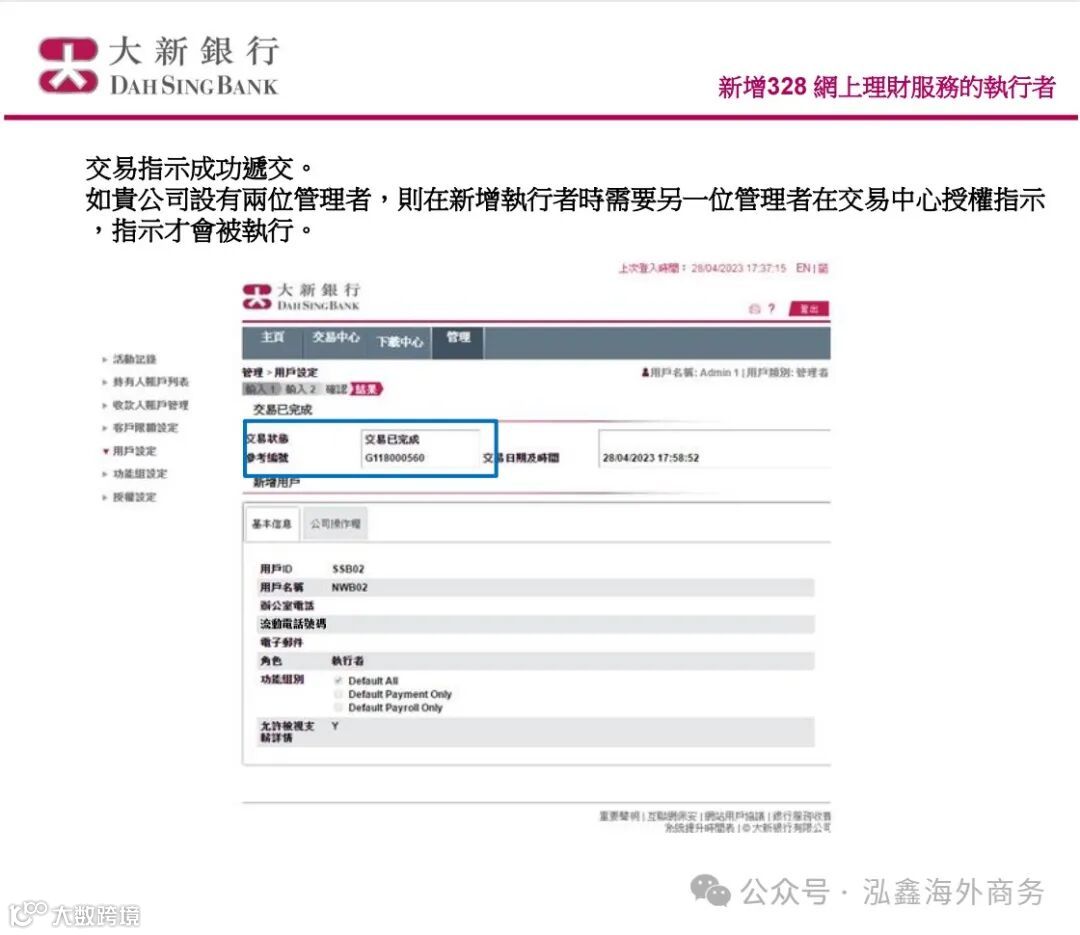
Task: Expand 功能組設定 sidebar item
Action: [x=140, y=474]
